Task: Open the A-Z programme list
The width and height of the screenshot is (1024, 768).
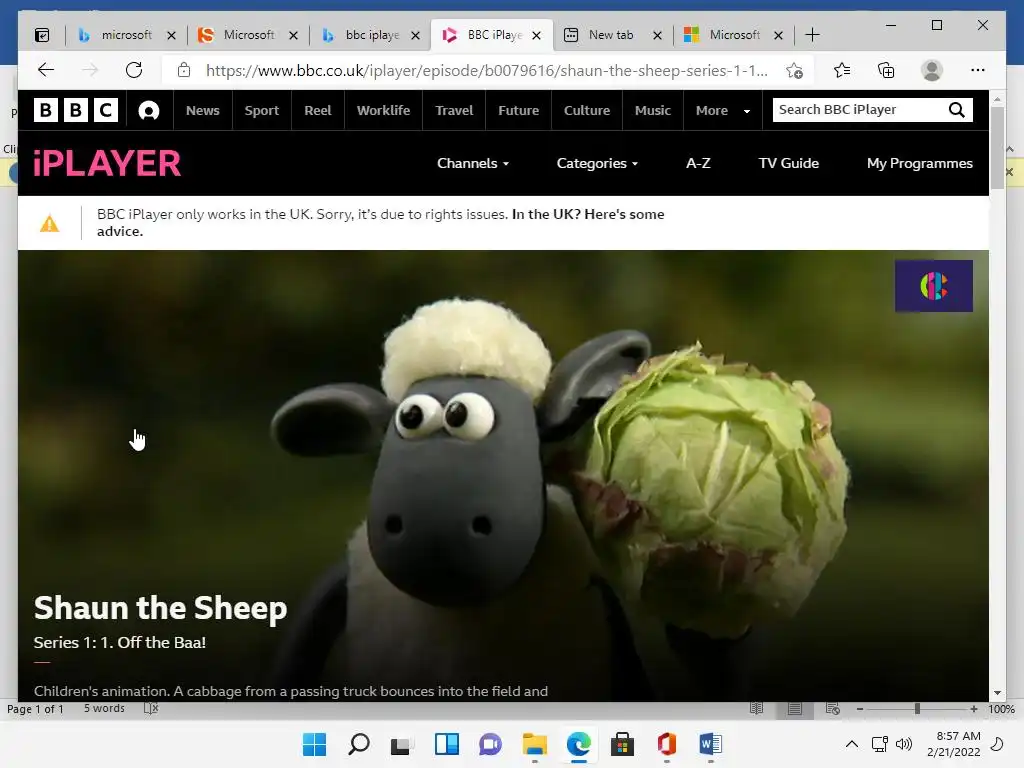Action: pos(698,163)
